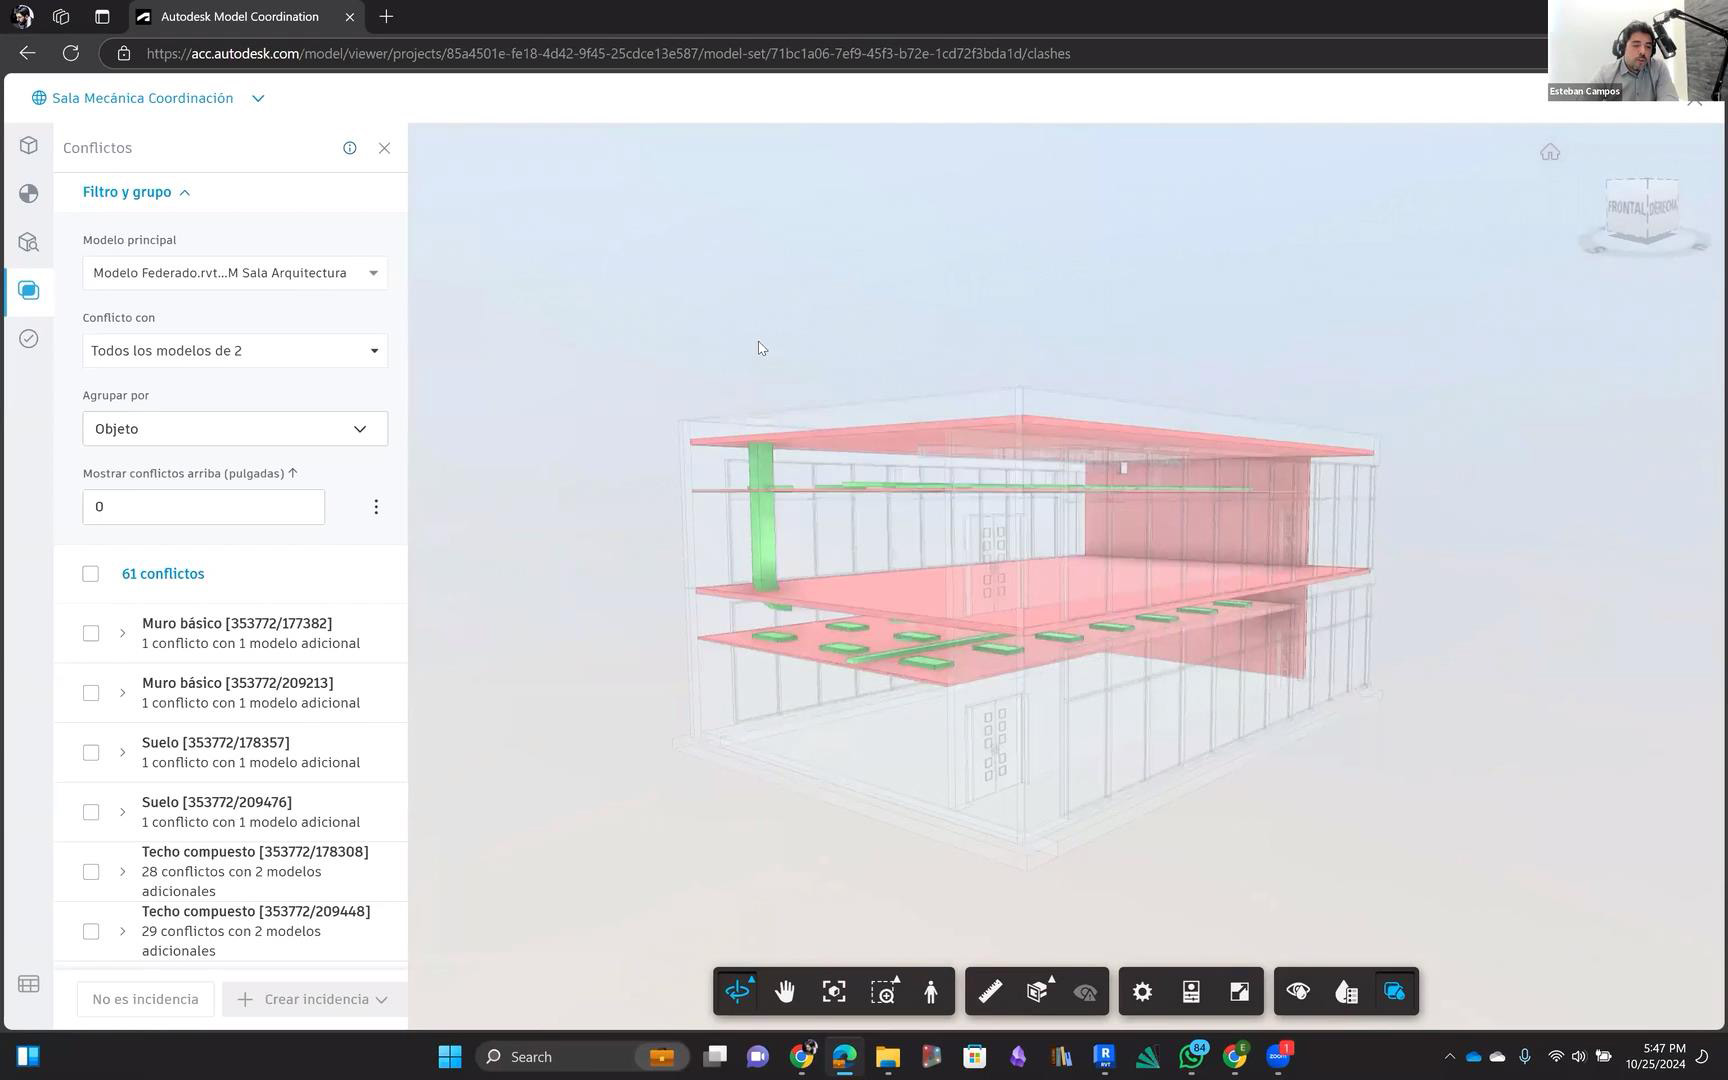
Task: Check the 61 conflictos select-all box
Action: click(x=91, y=574)
